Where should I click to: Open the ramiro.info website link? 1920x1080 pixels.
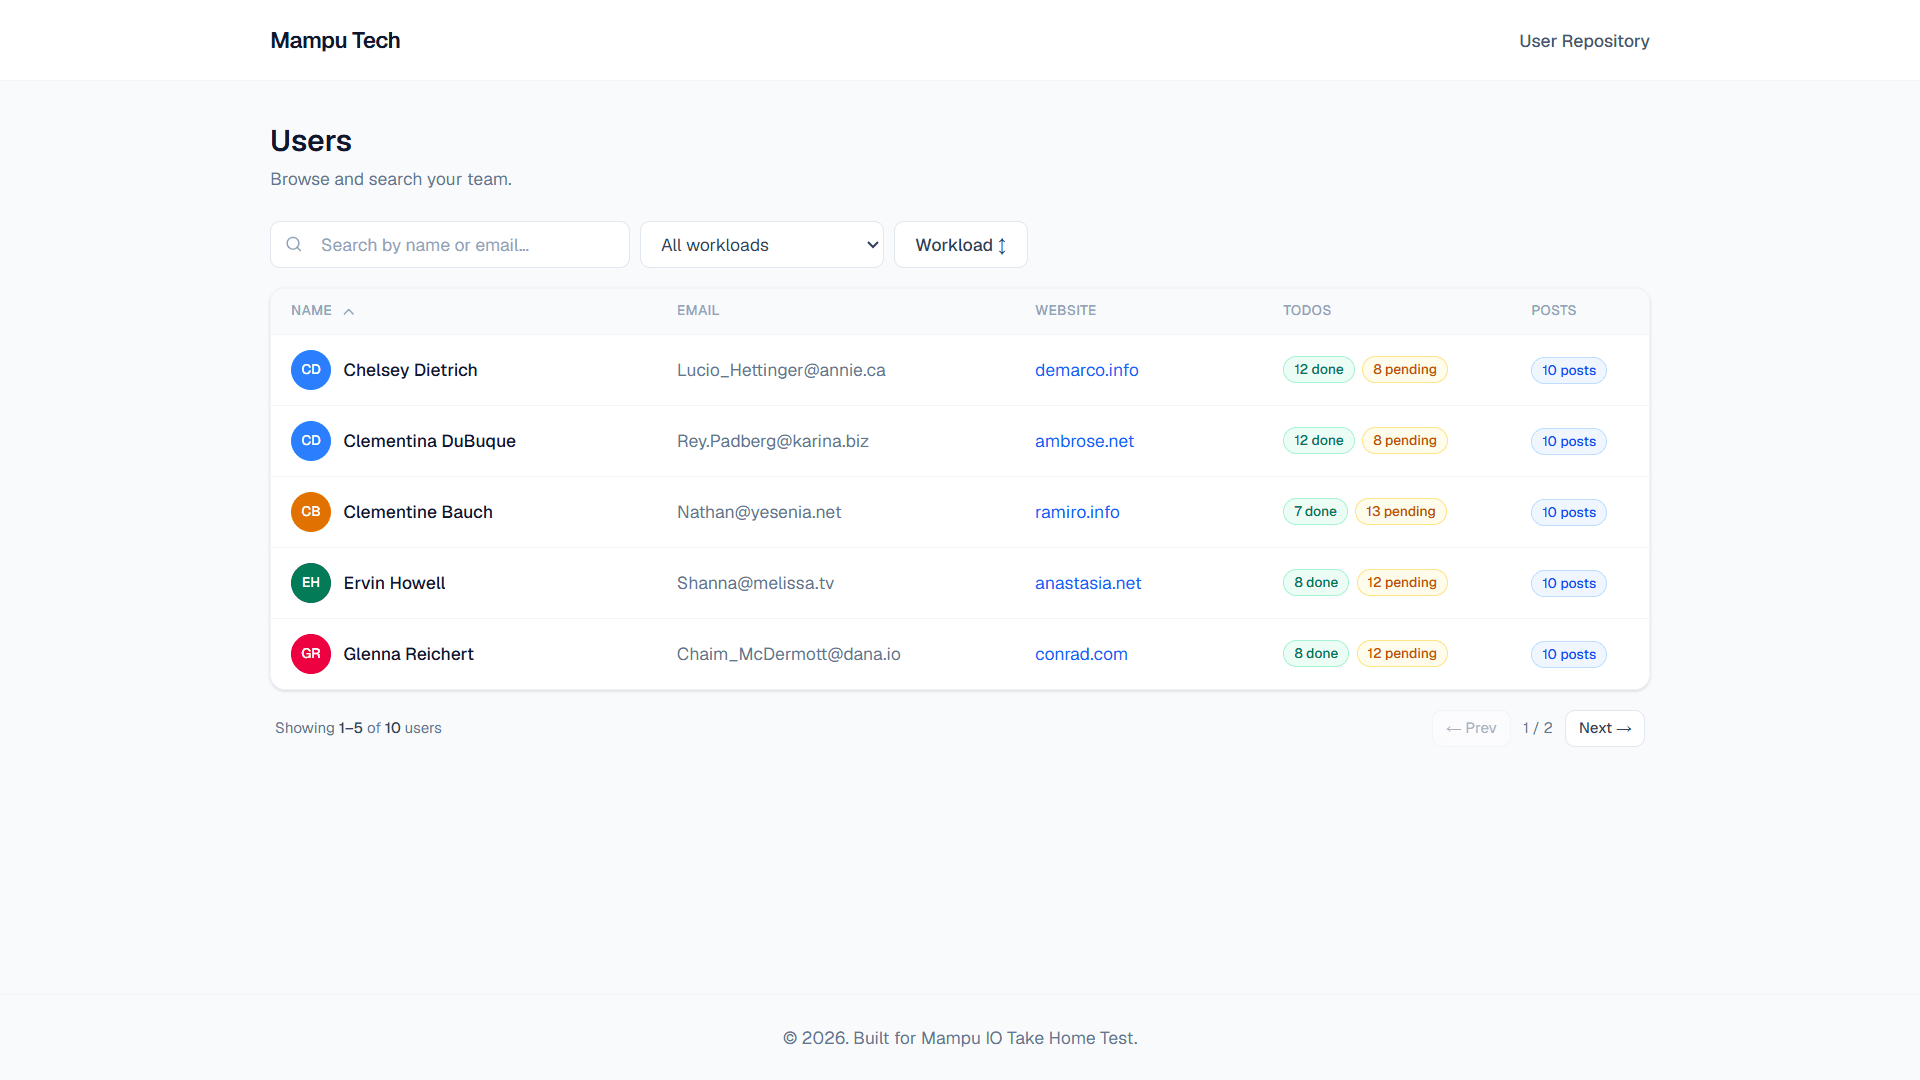1077,512
